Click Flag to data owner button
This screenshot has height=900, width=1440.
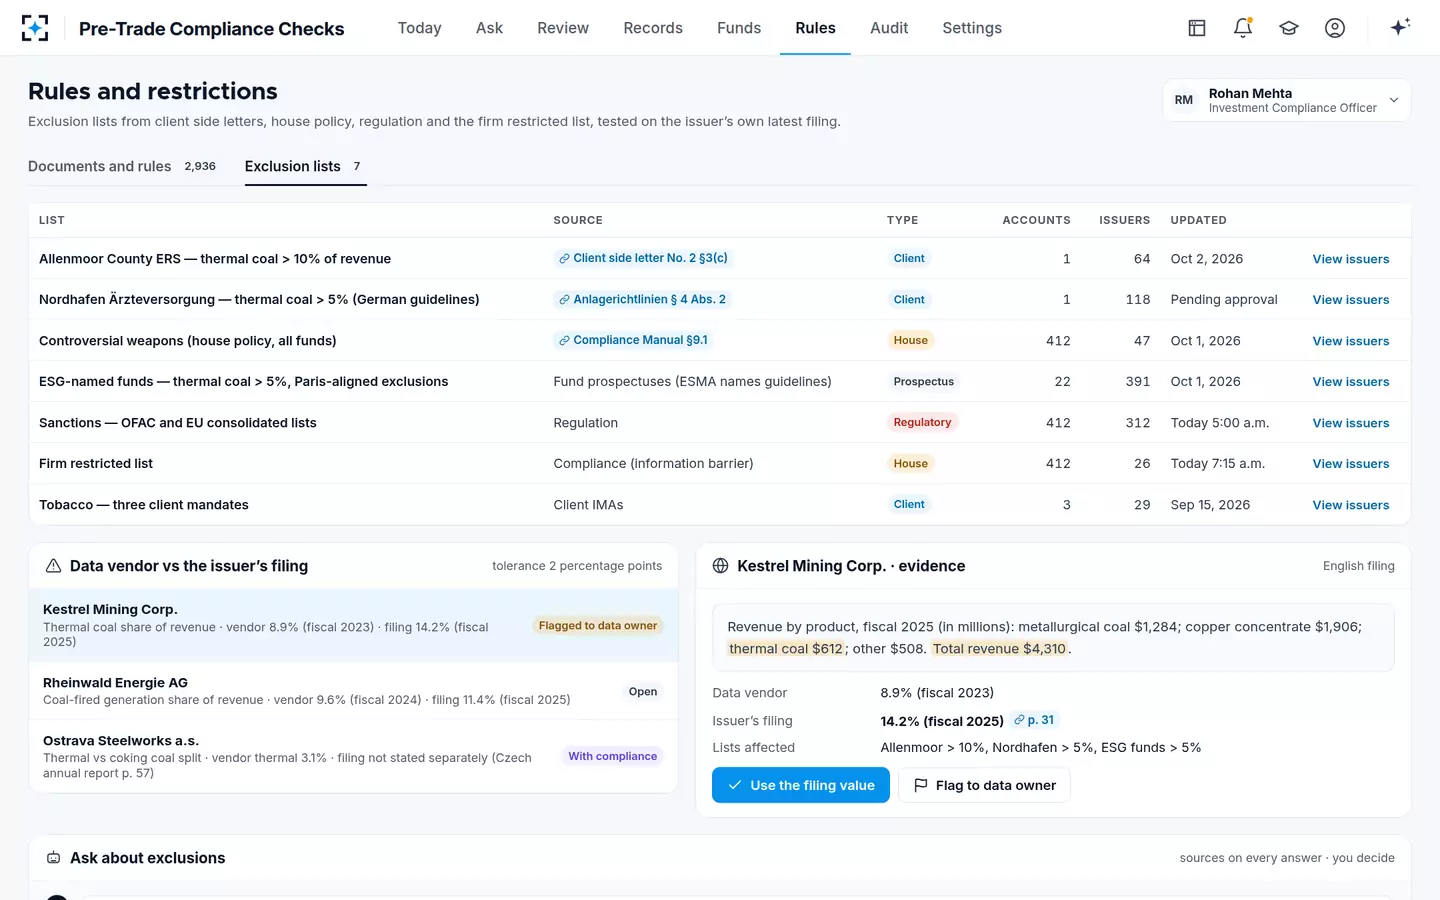point(984,785)
